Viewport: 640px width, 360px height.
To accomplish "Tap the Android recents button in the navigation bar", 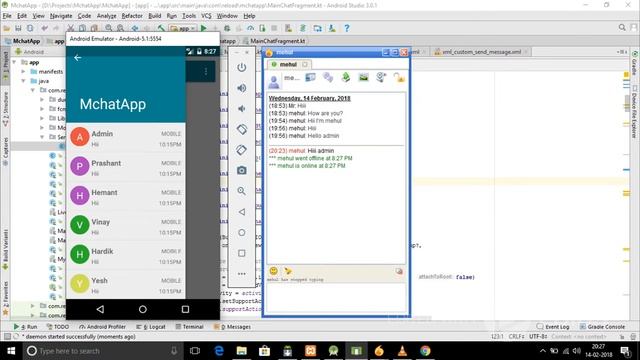I will point(185,309).
